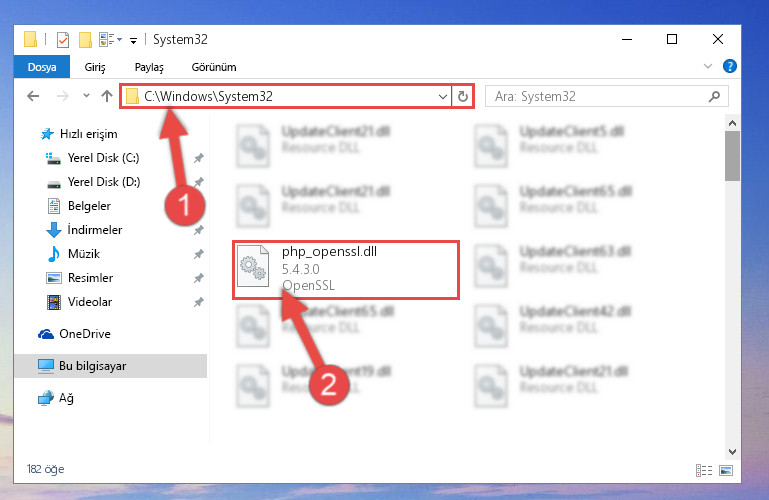
Task: Open the Customize Quick Access Toolbar dropdown
Action: coord(133,41)
